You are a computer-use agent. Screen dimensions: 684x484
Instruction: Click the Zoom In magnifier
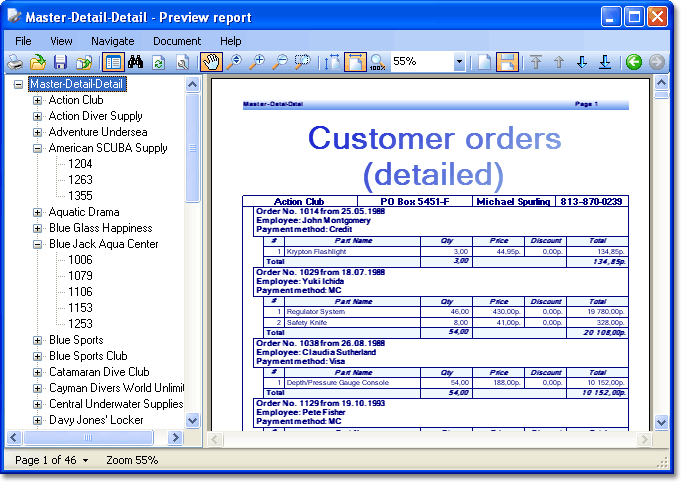pyautogui.click(x=257, y=62)
